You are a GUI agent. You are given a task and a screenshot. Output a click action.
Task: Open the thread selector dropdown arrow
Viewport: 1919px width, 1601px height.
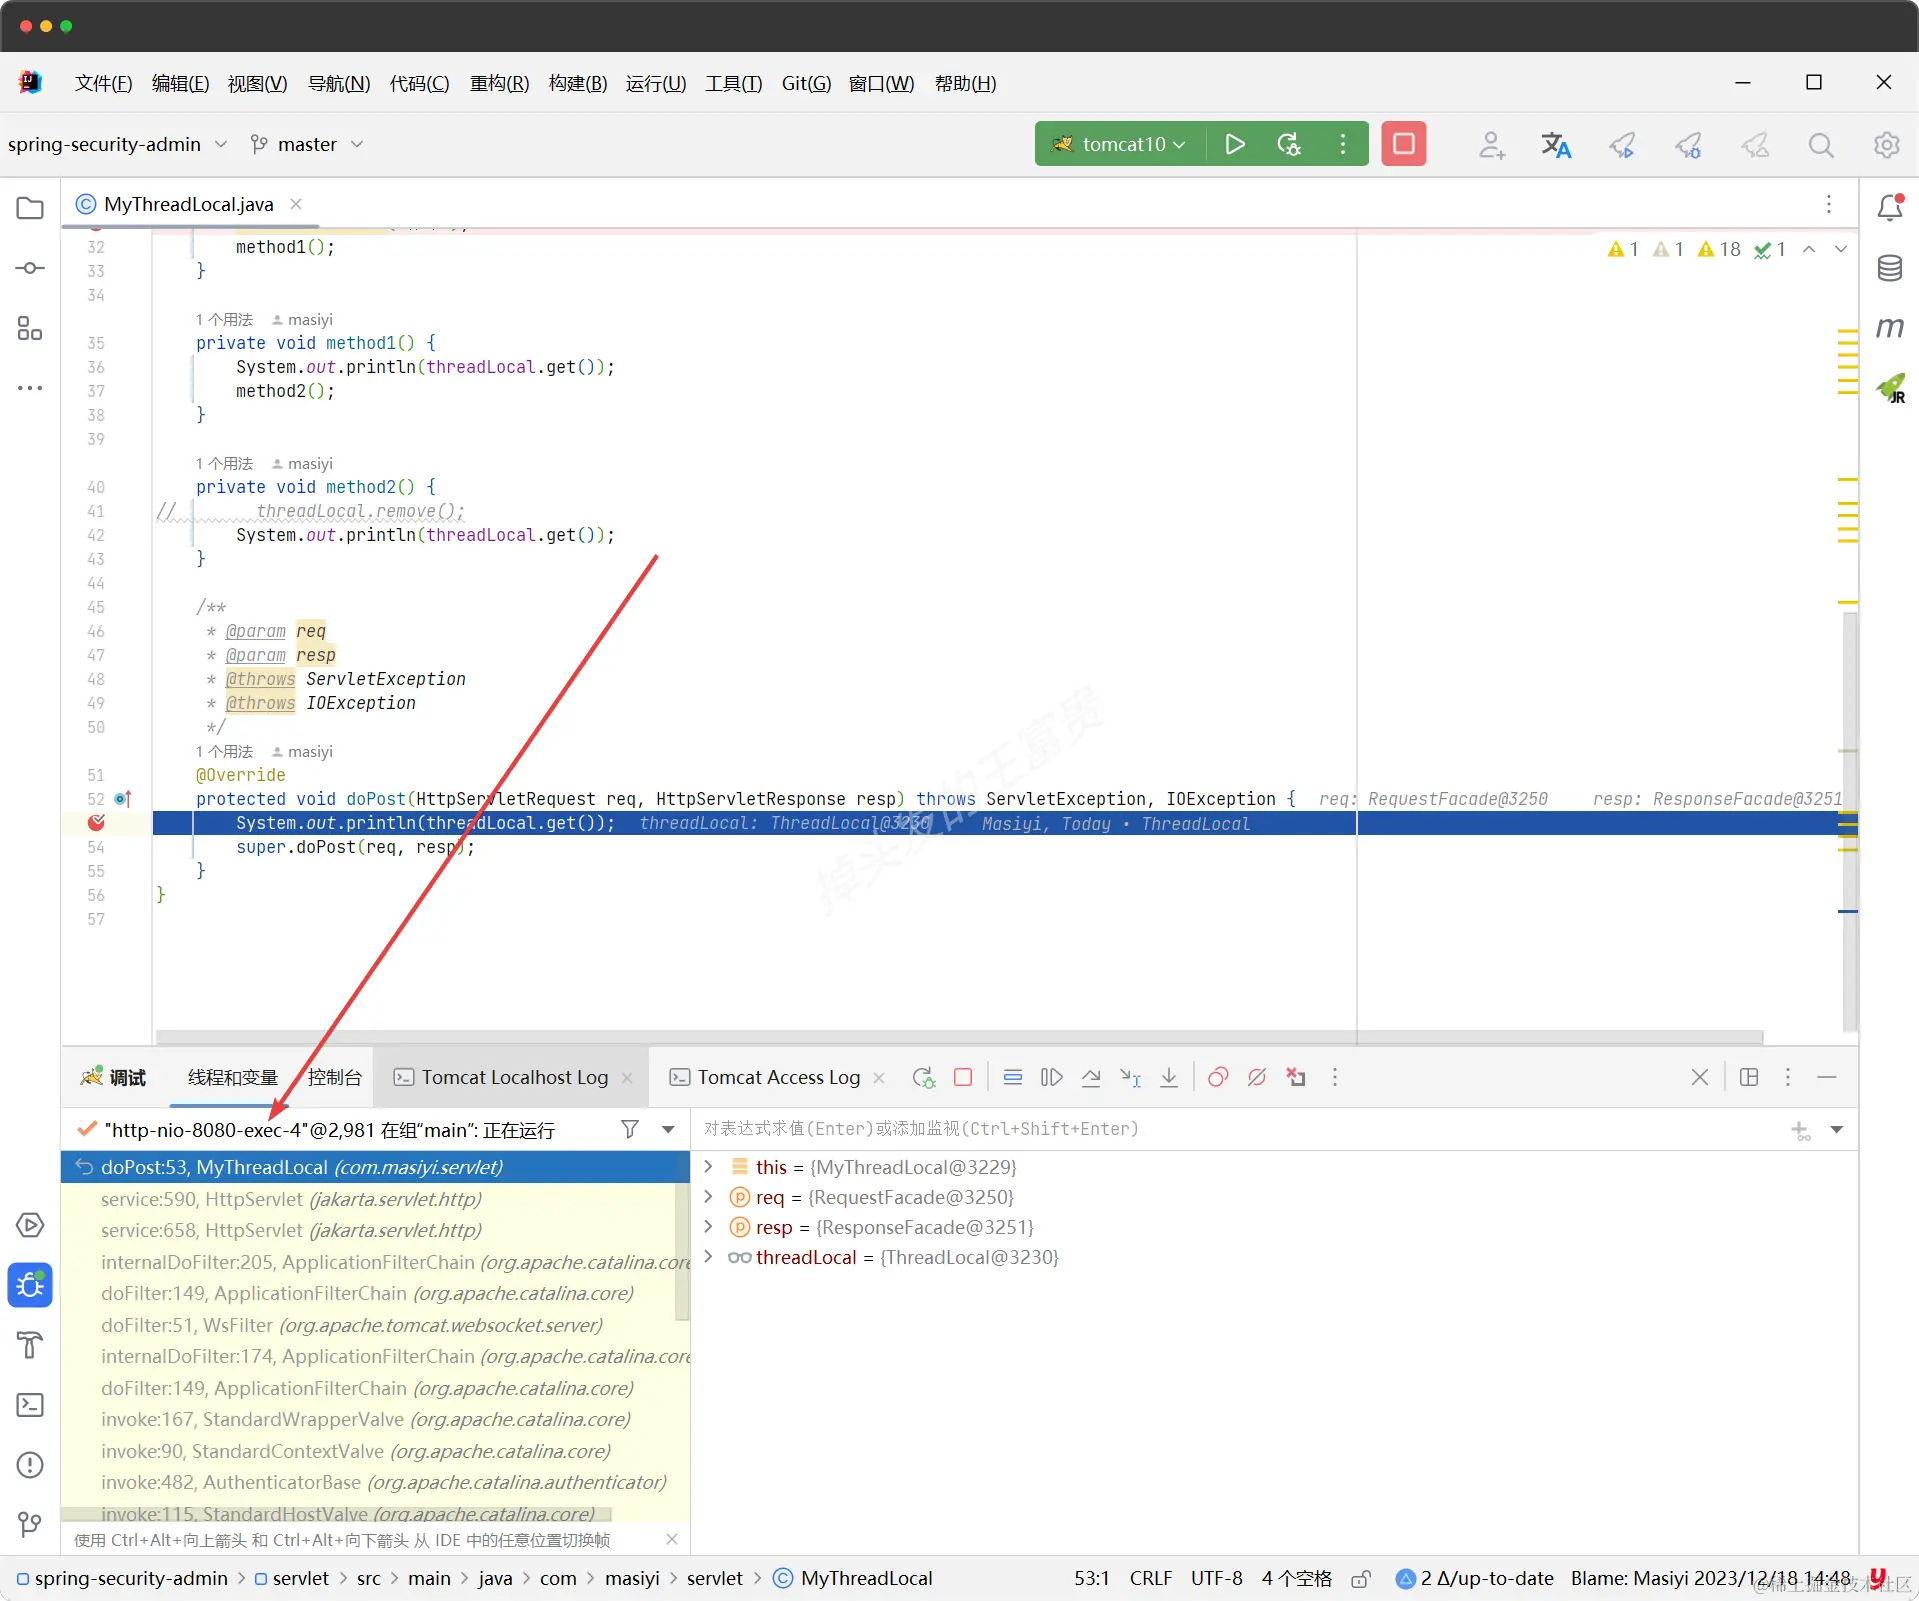pos(668,1129)
